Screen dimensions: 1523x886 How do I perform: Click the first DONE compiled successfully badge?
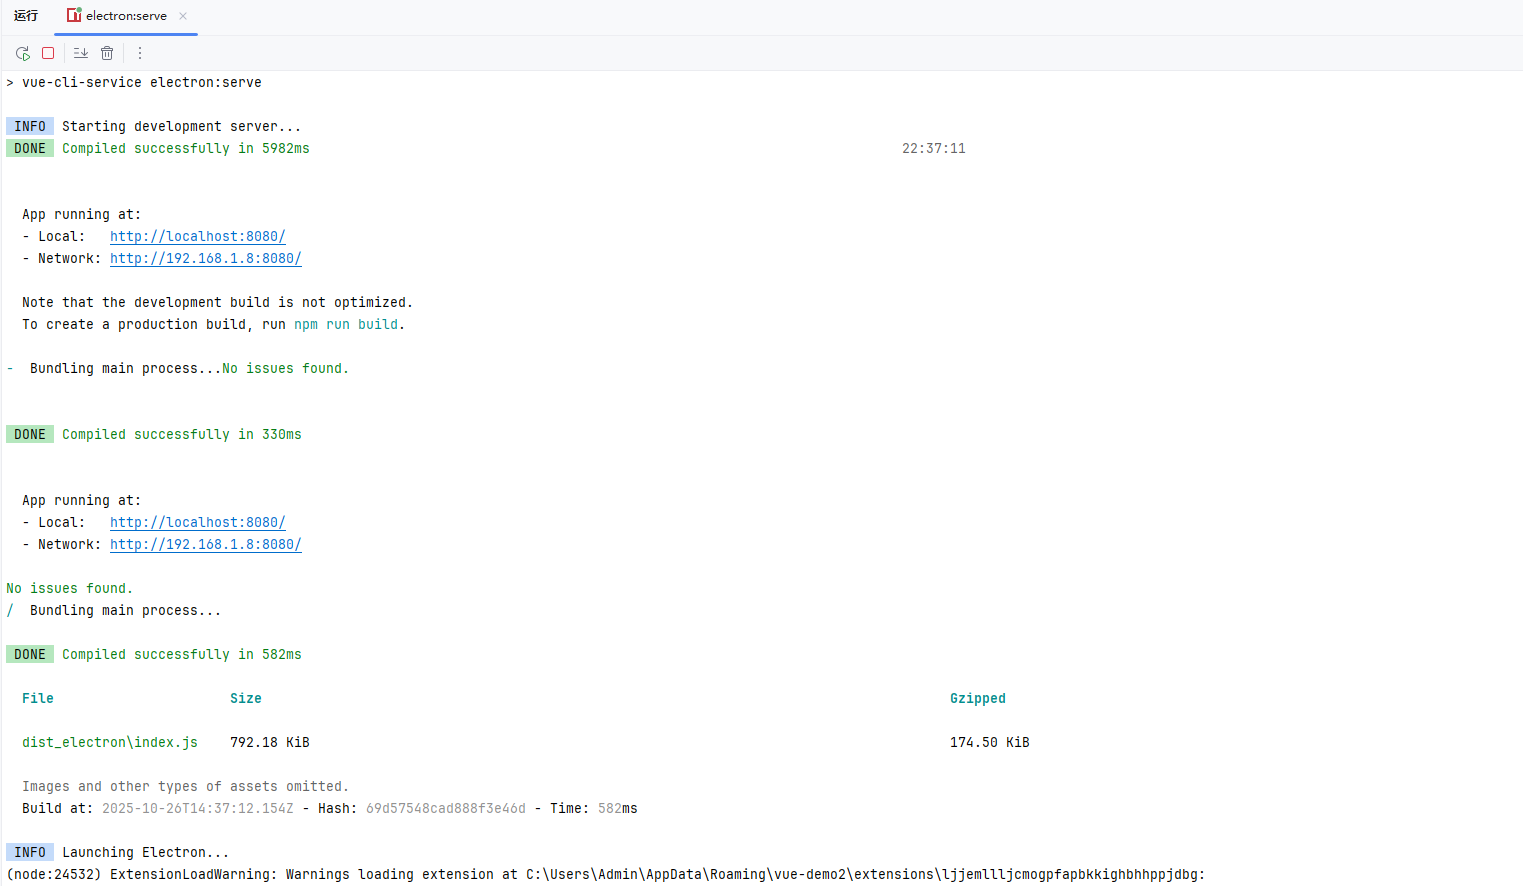(29, 148)
